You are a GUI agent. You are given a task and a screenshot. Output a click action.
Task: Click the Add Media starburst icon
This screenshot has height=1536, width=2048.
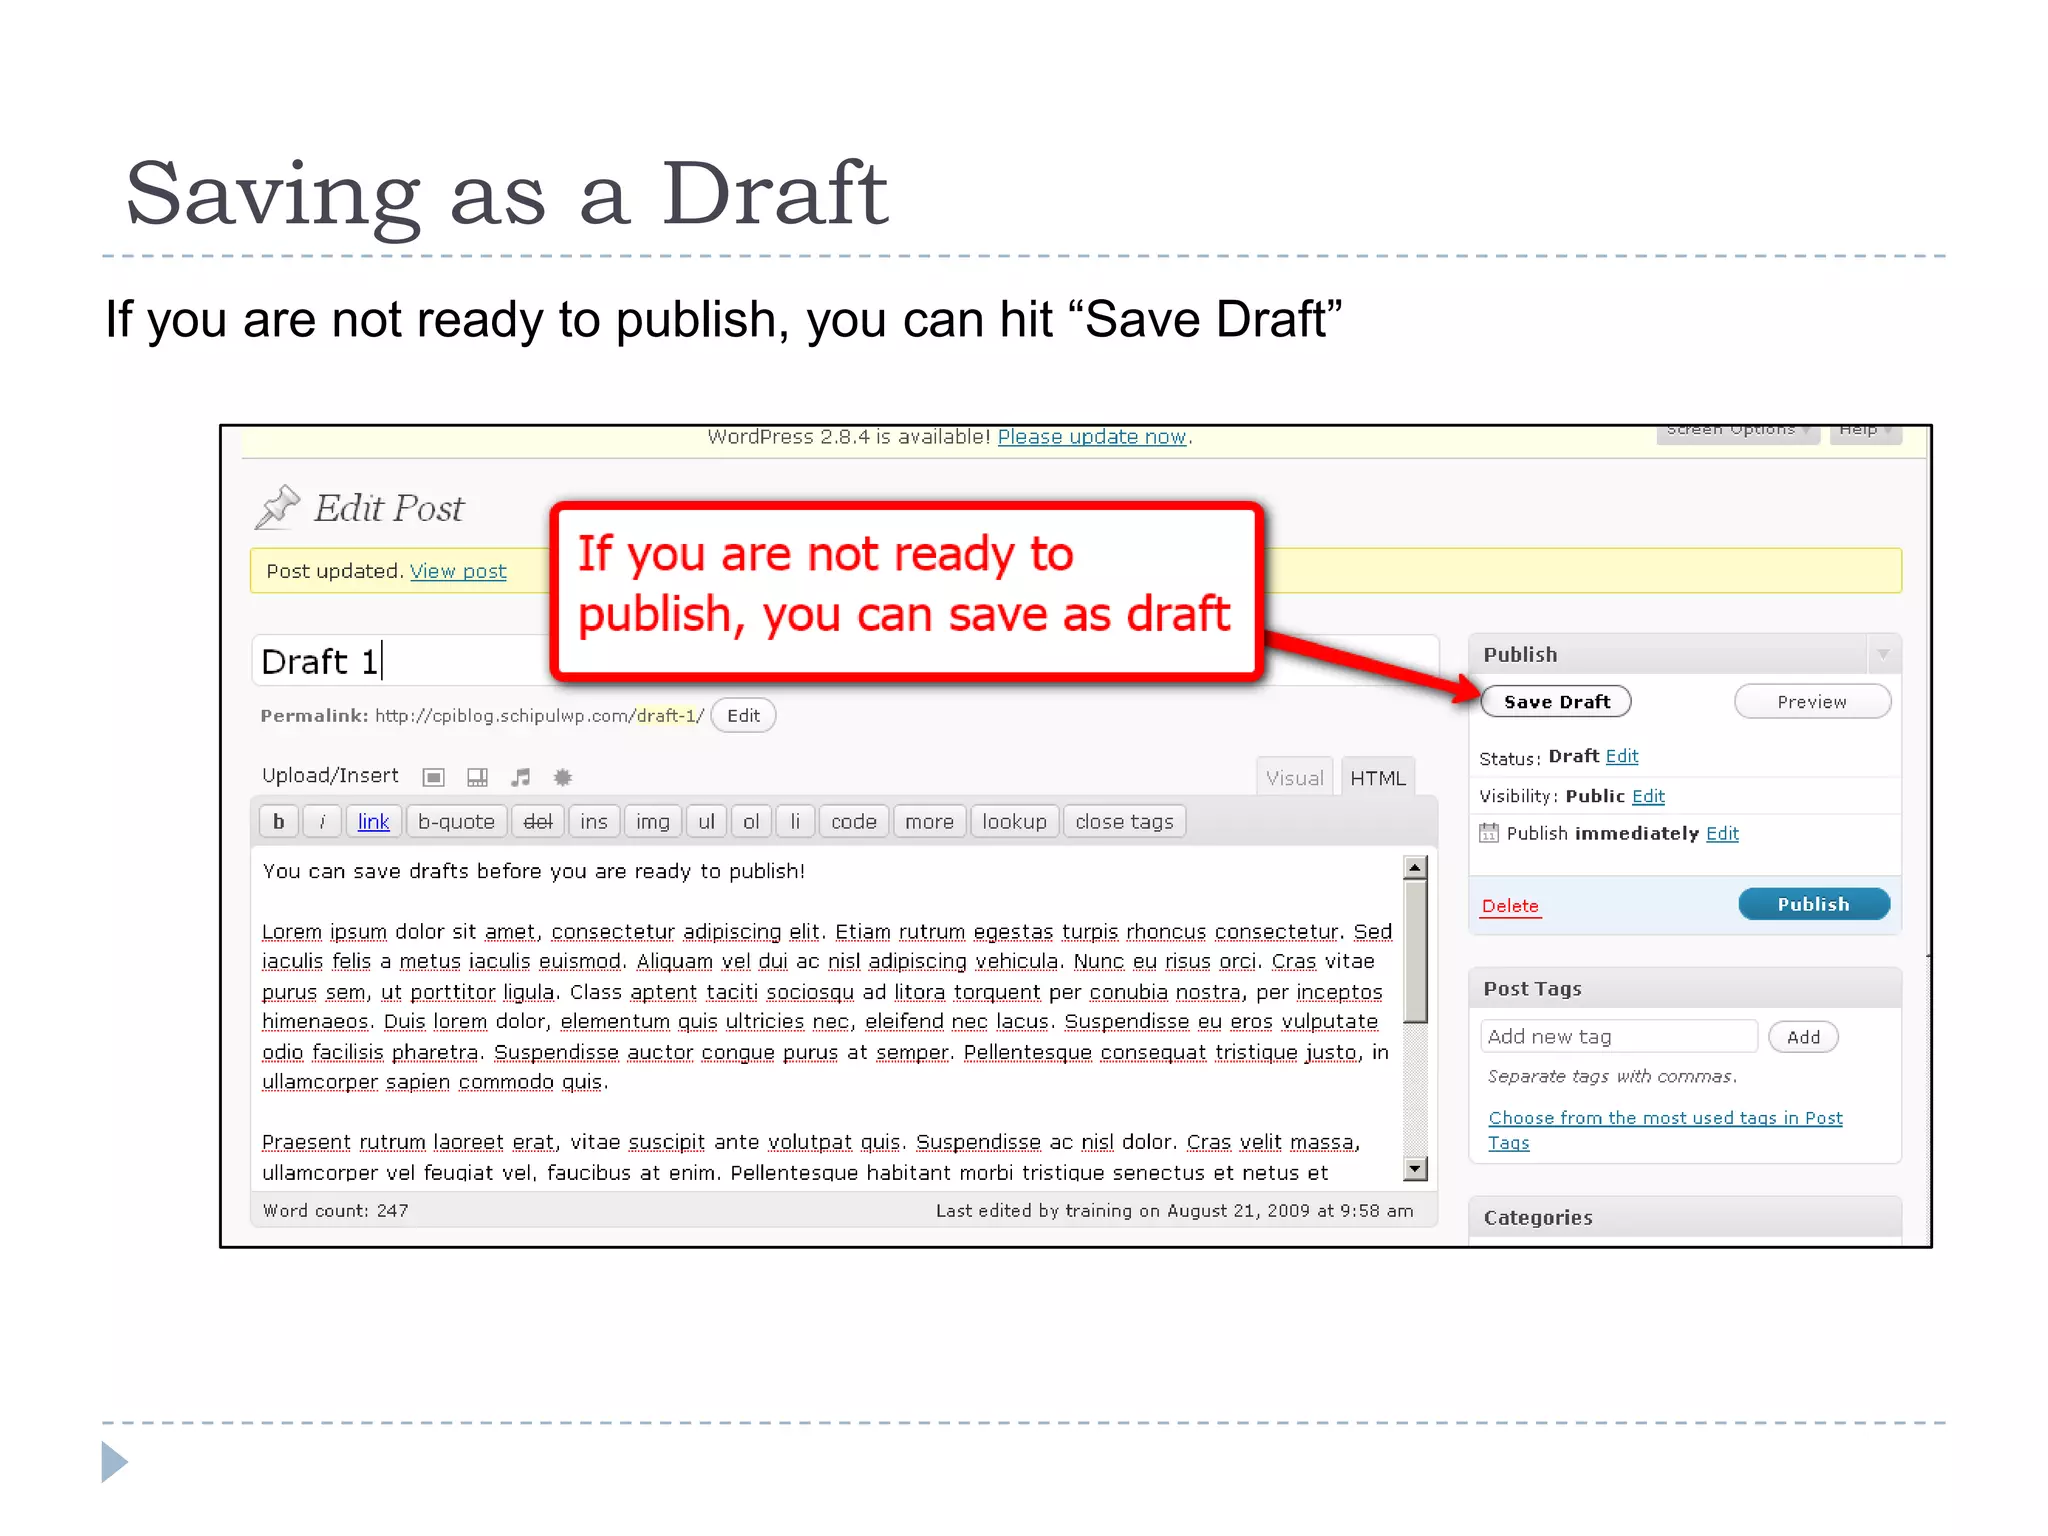tap(563, 777)
